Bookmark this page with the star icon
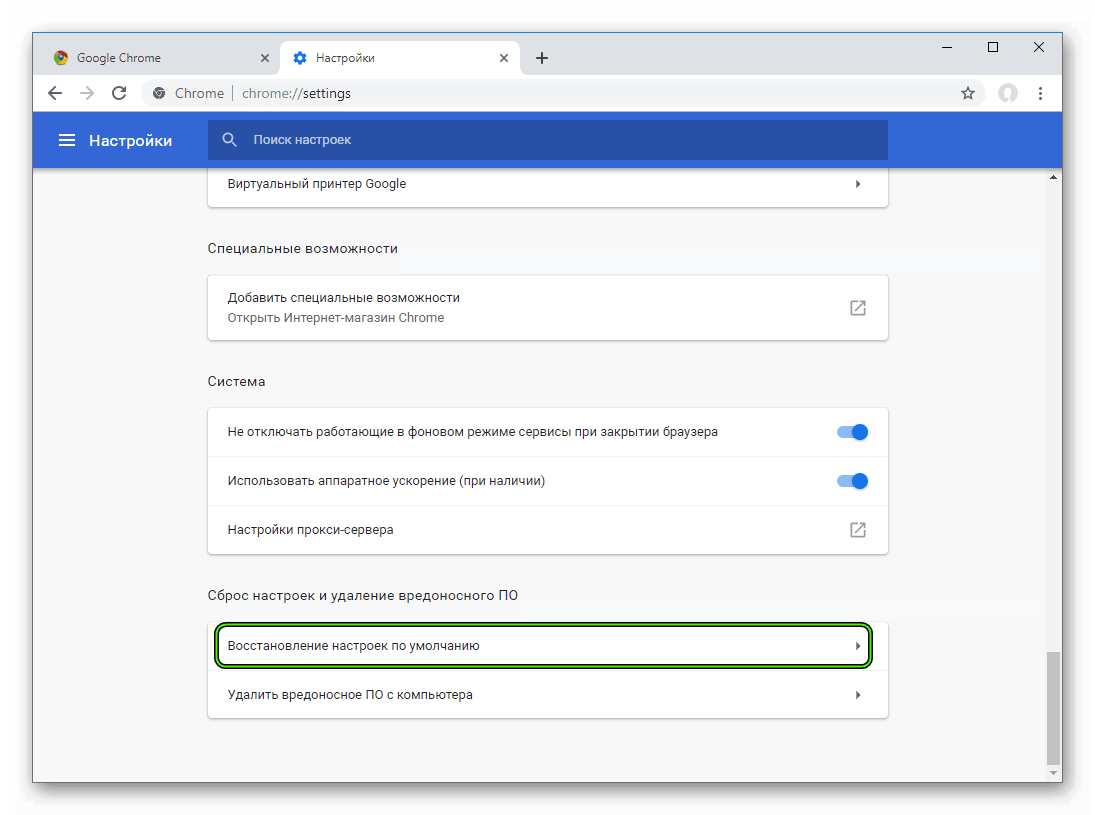 coord(968,93)
